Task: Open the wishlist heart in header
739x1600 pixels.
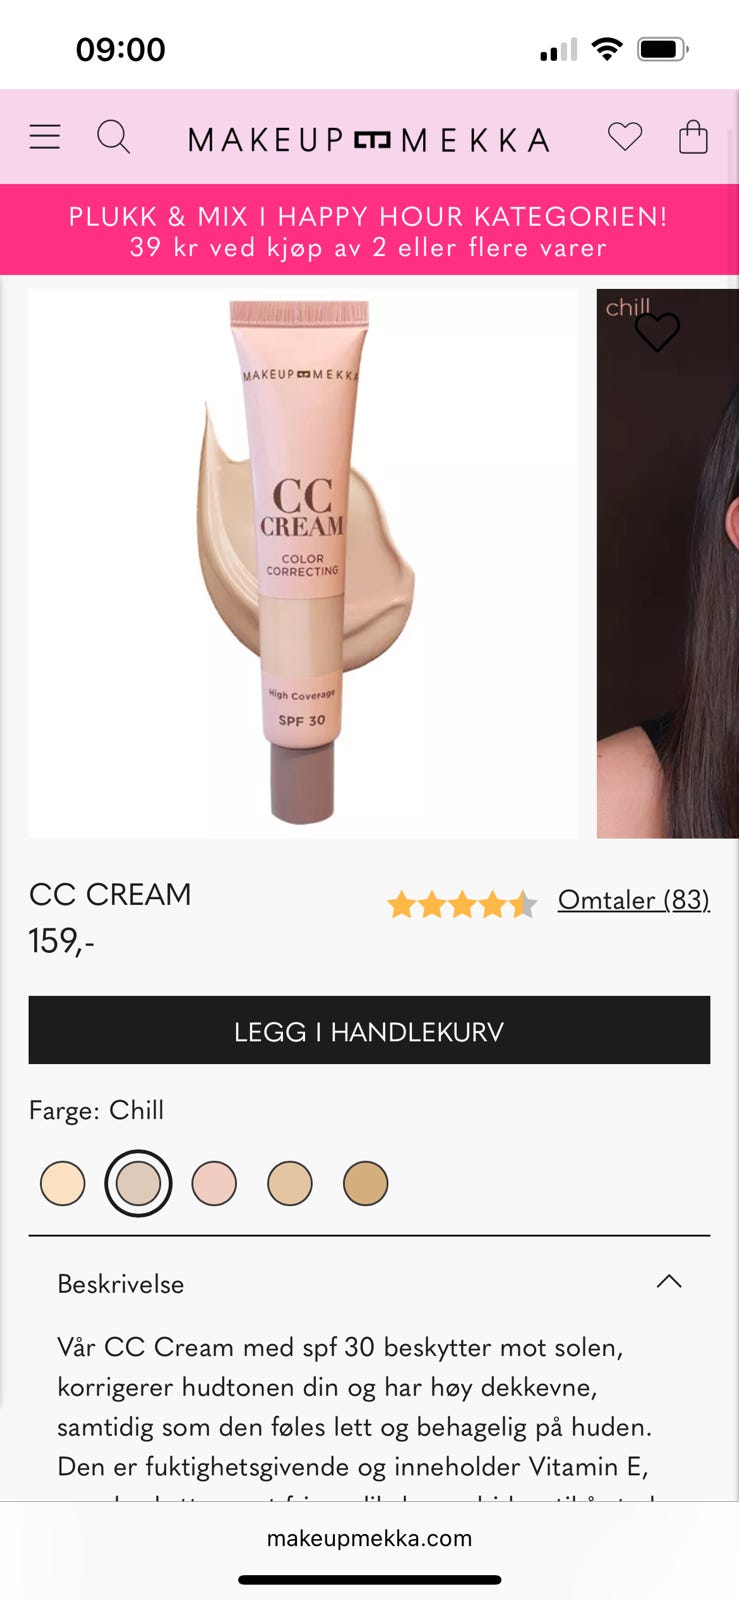Action: (625, 137)
